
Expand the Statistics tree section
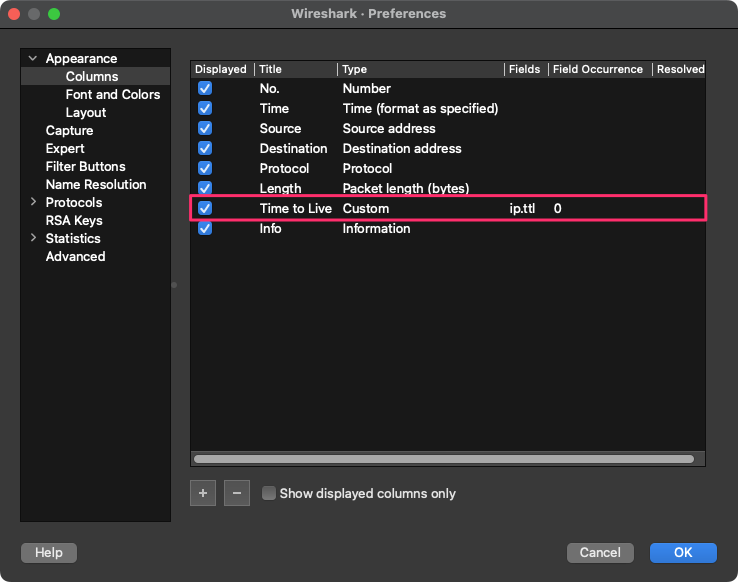coord(33,238)
